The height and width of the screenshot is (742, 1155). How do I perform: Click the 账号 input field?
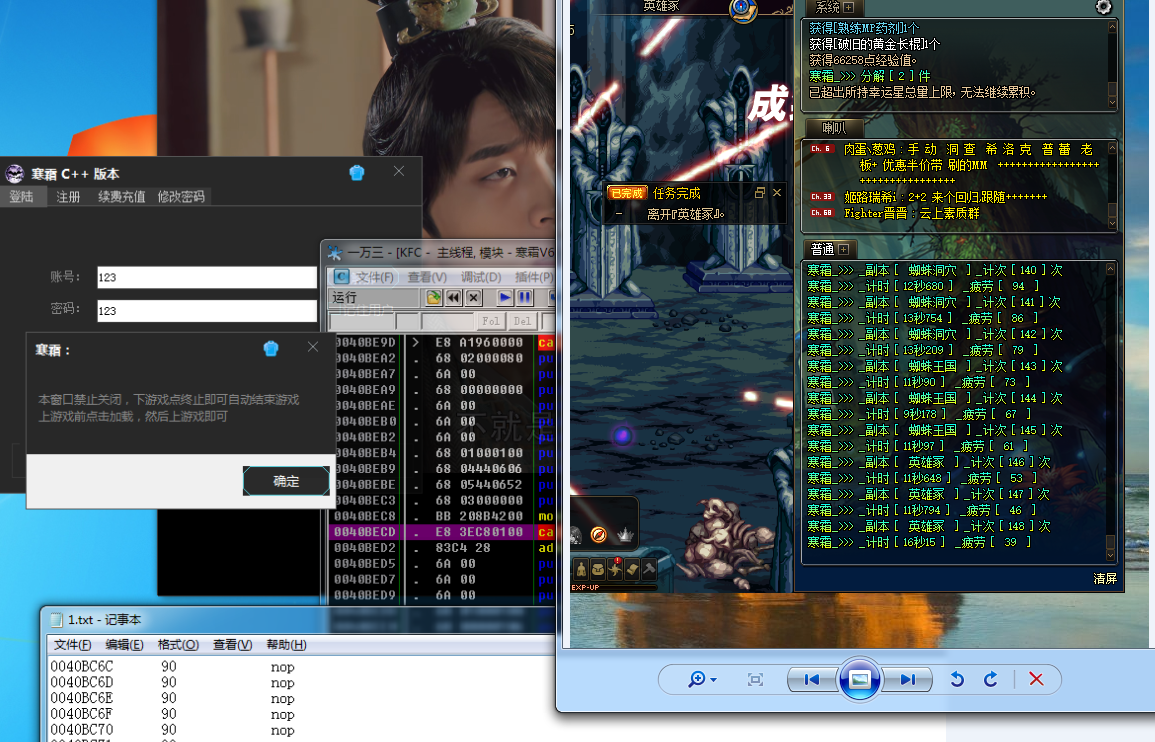click(207, 277)
